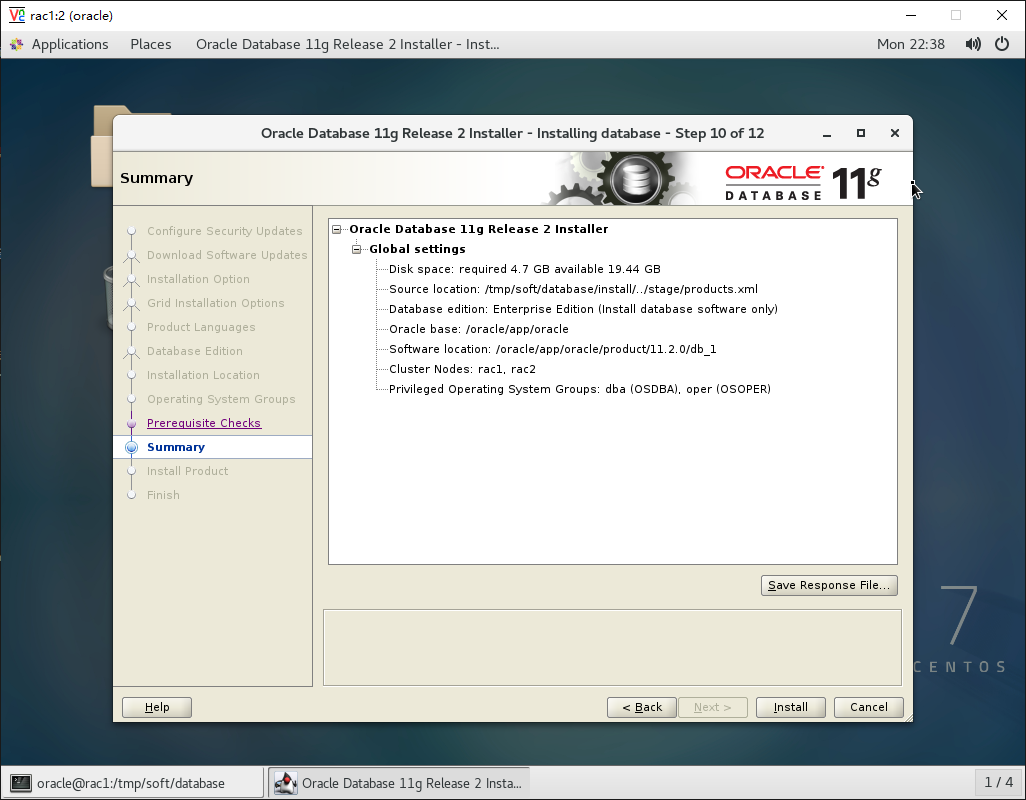Click the Java installer icon in taskbar
The height and width of the screenshot is (800, 1026).
pos(285,783)
